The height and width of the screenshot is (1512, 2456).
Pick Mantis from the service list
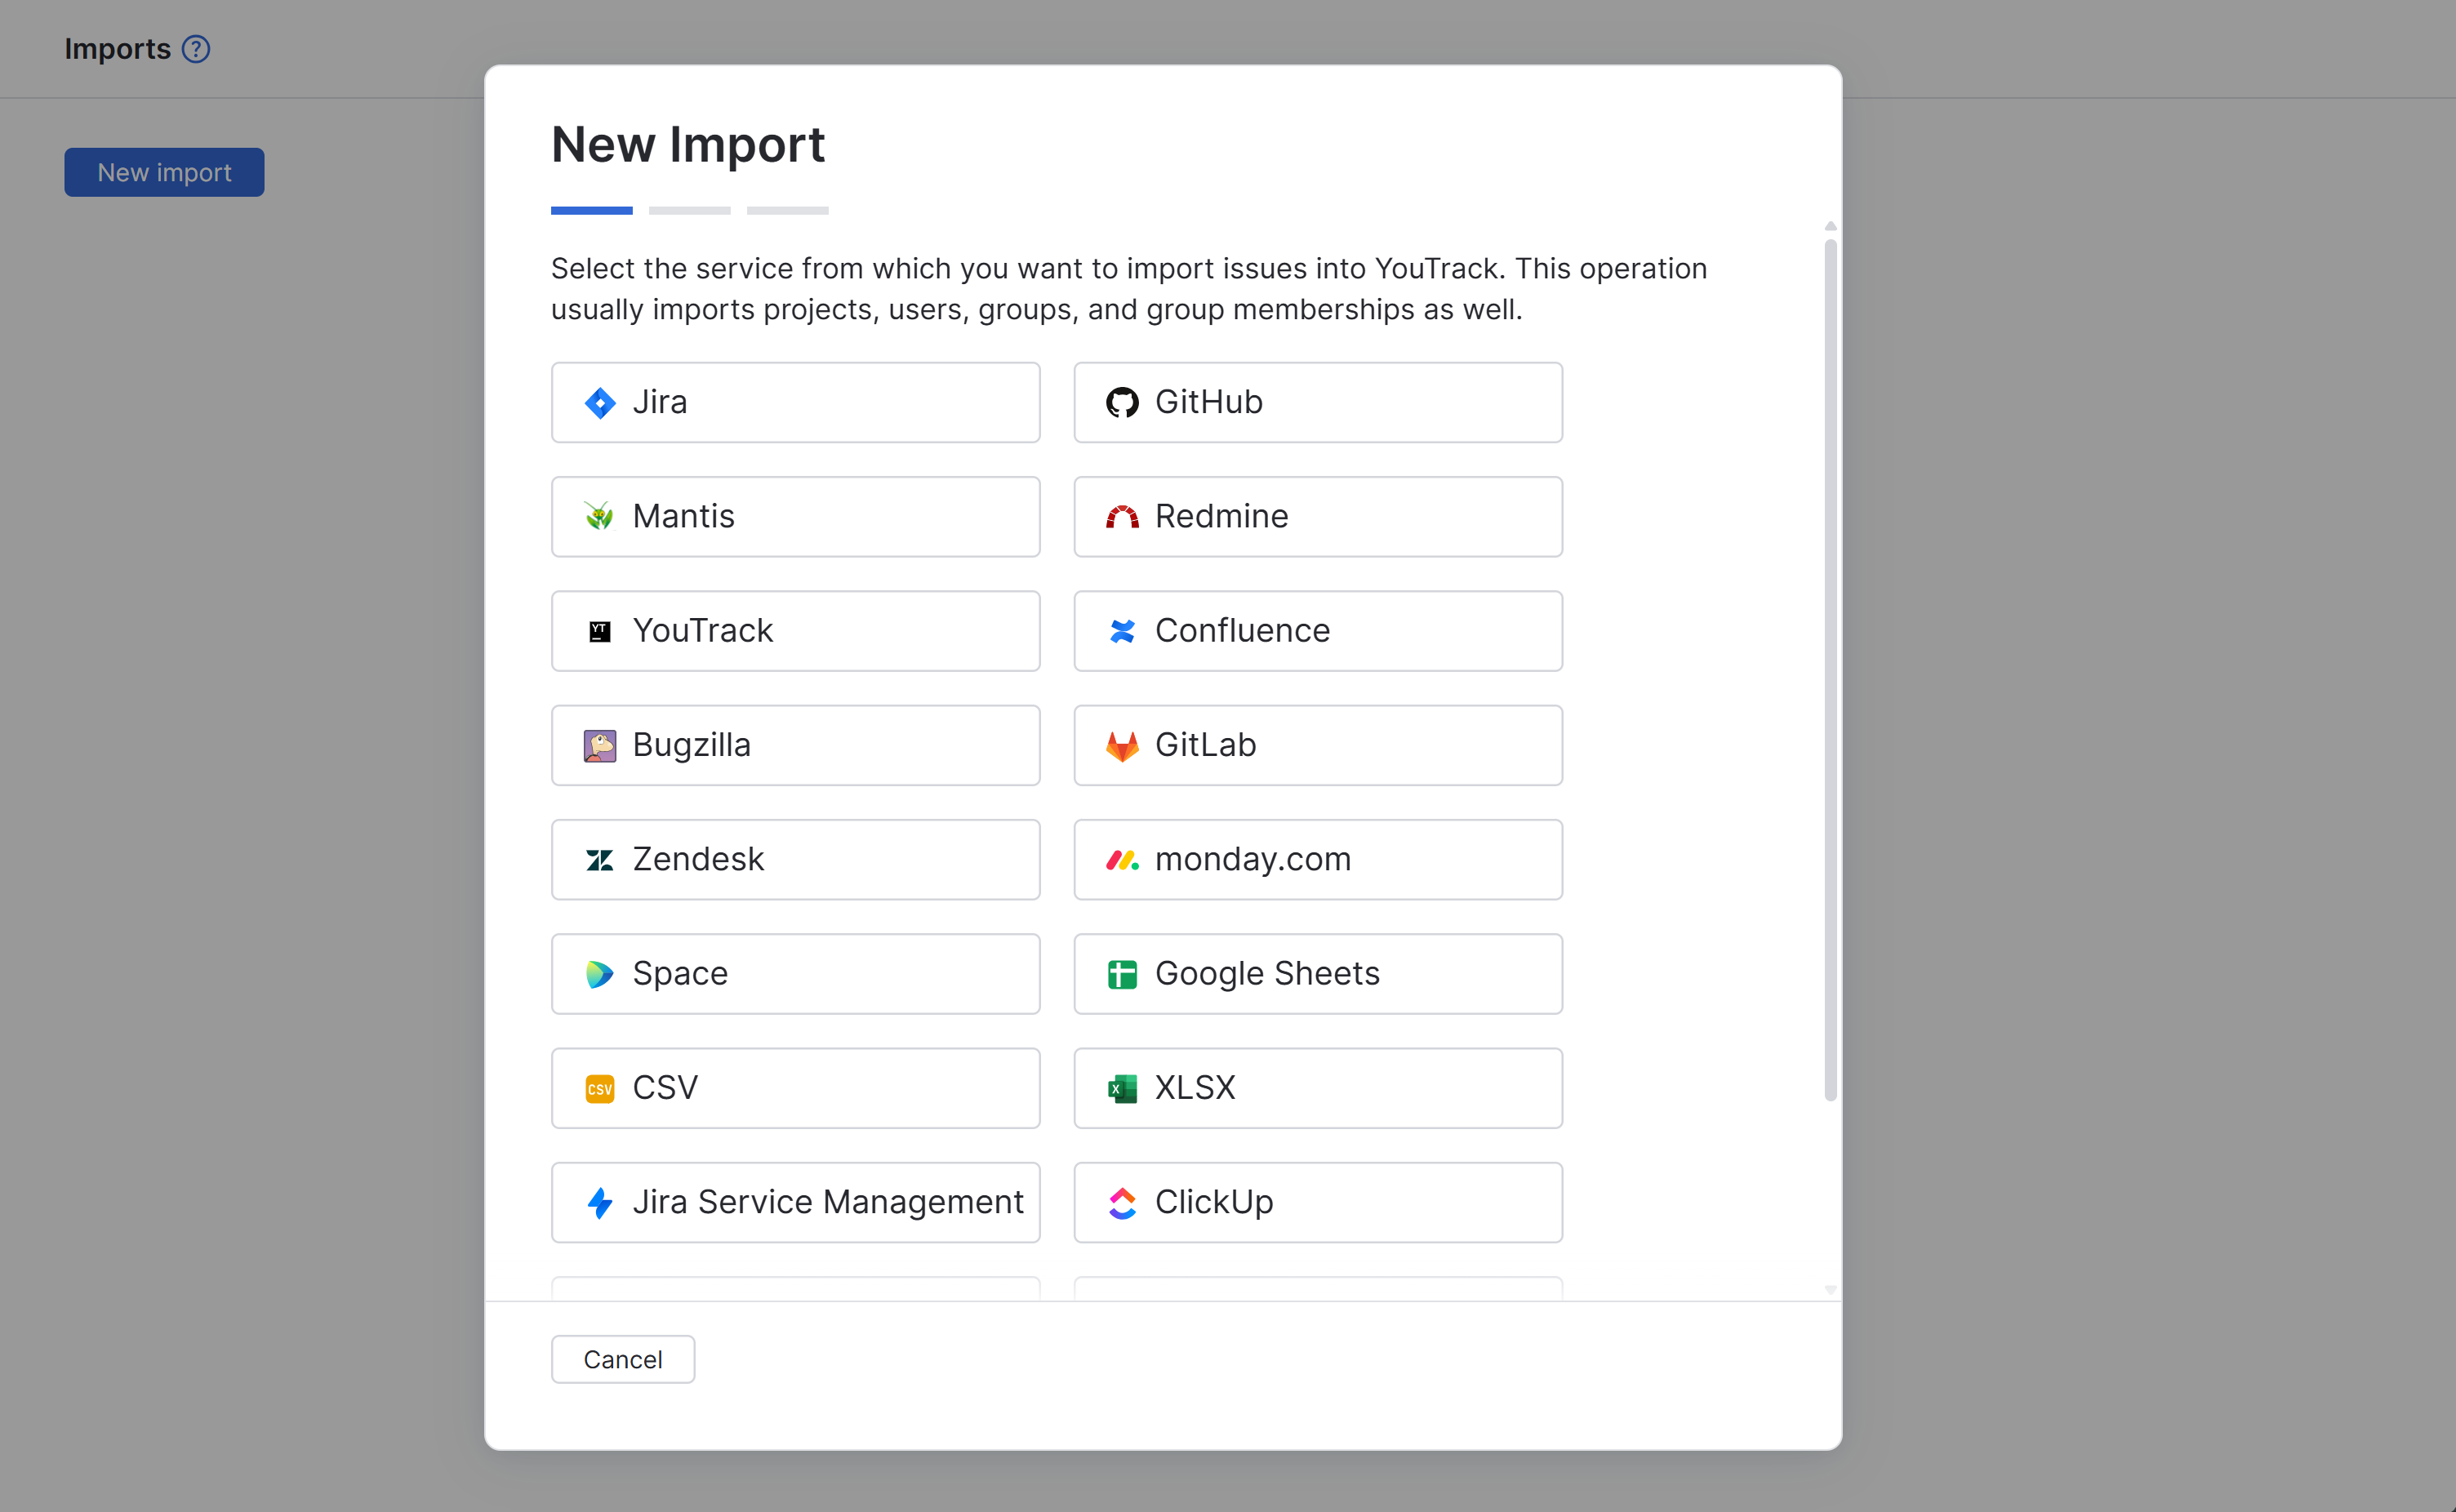pos(795,517)
